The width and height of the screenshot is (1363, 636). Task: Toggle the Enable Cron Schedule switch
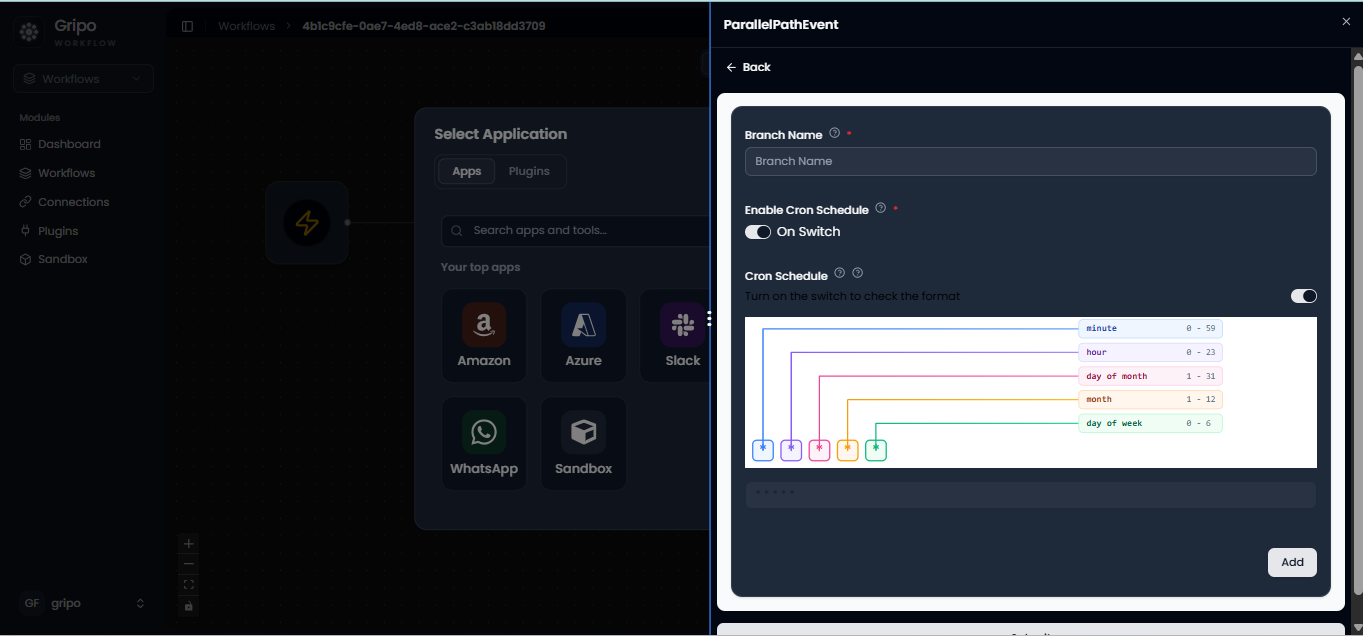pos(758,232)
